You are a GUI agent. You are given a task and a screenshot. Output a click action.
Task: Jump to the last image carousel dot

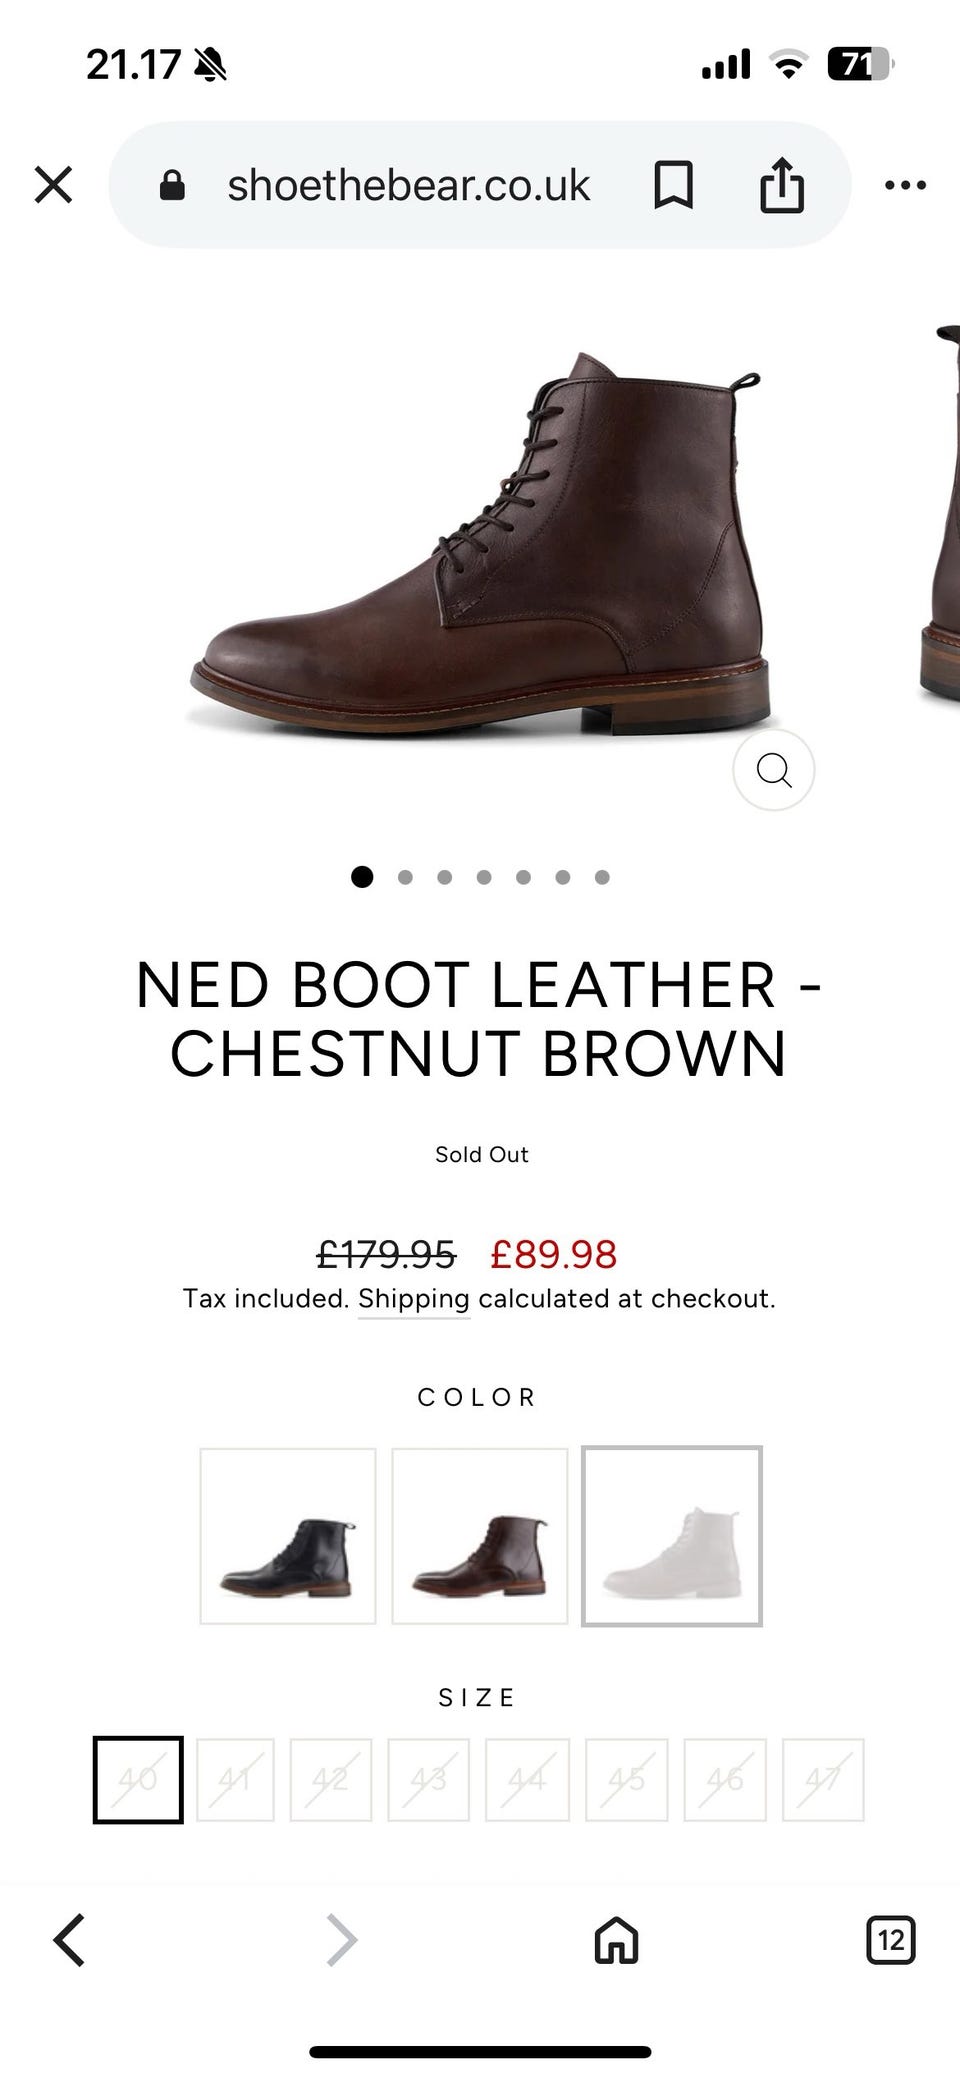[x=602, y=877]
